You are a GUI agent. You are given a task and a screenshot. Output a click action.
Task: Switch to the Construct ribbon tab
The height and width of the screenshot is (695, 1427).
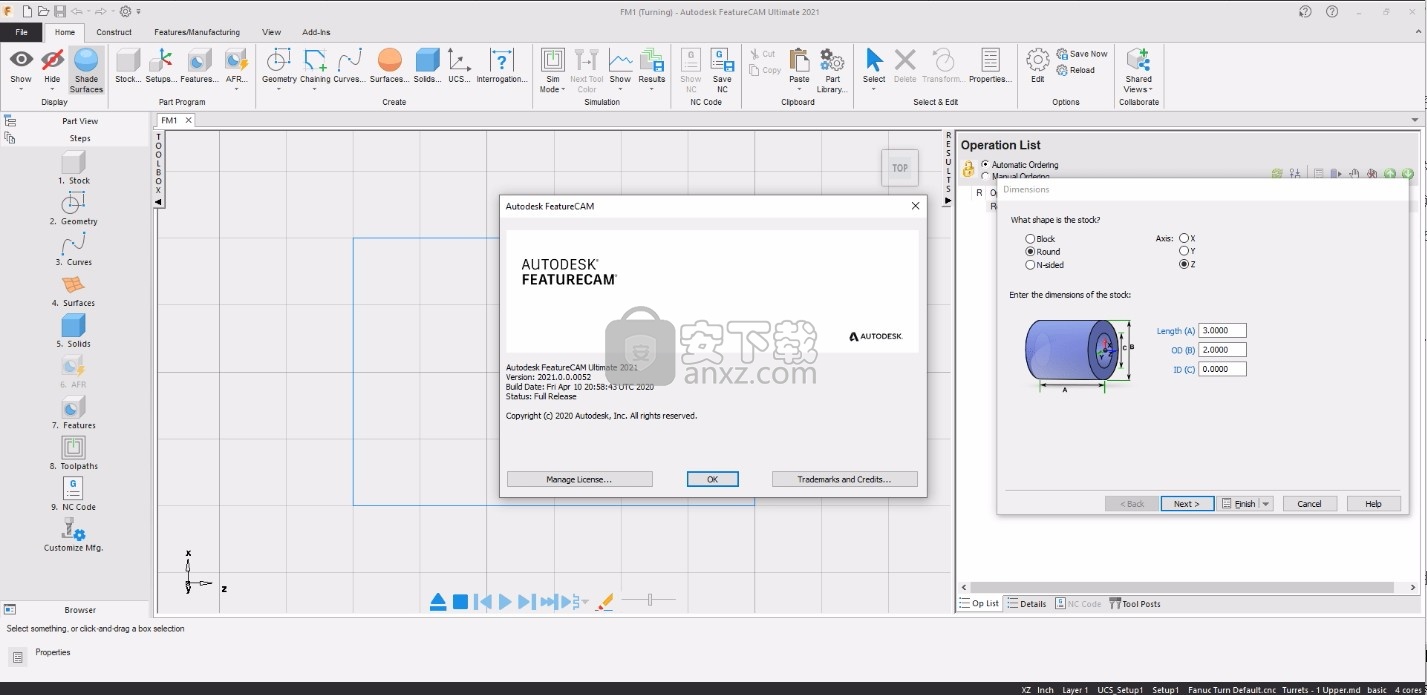tap(114, 32)
